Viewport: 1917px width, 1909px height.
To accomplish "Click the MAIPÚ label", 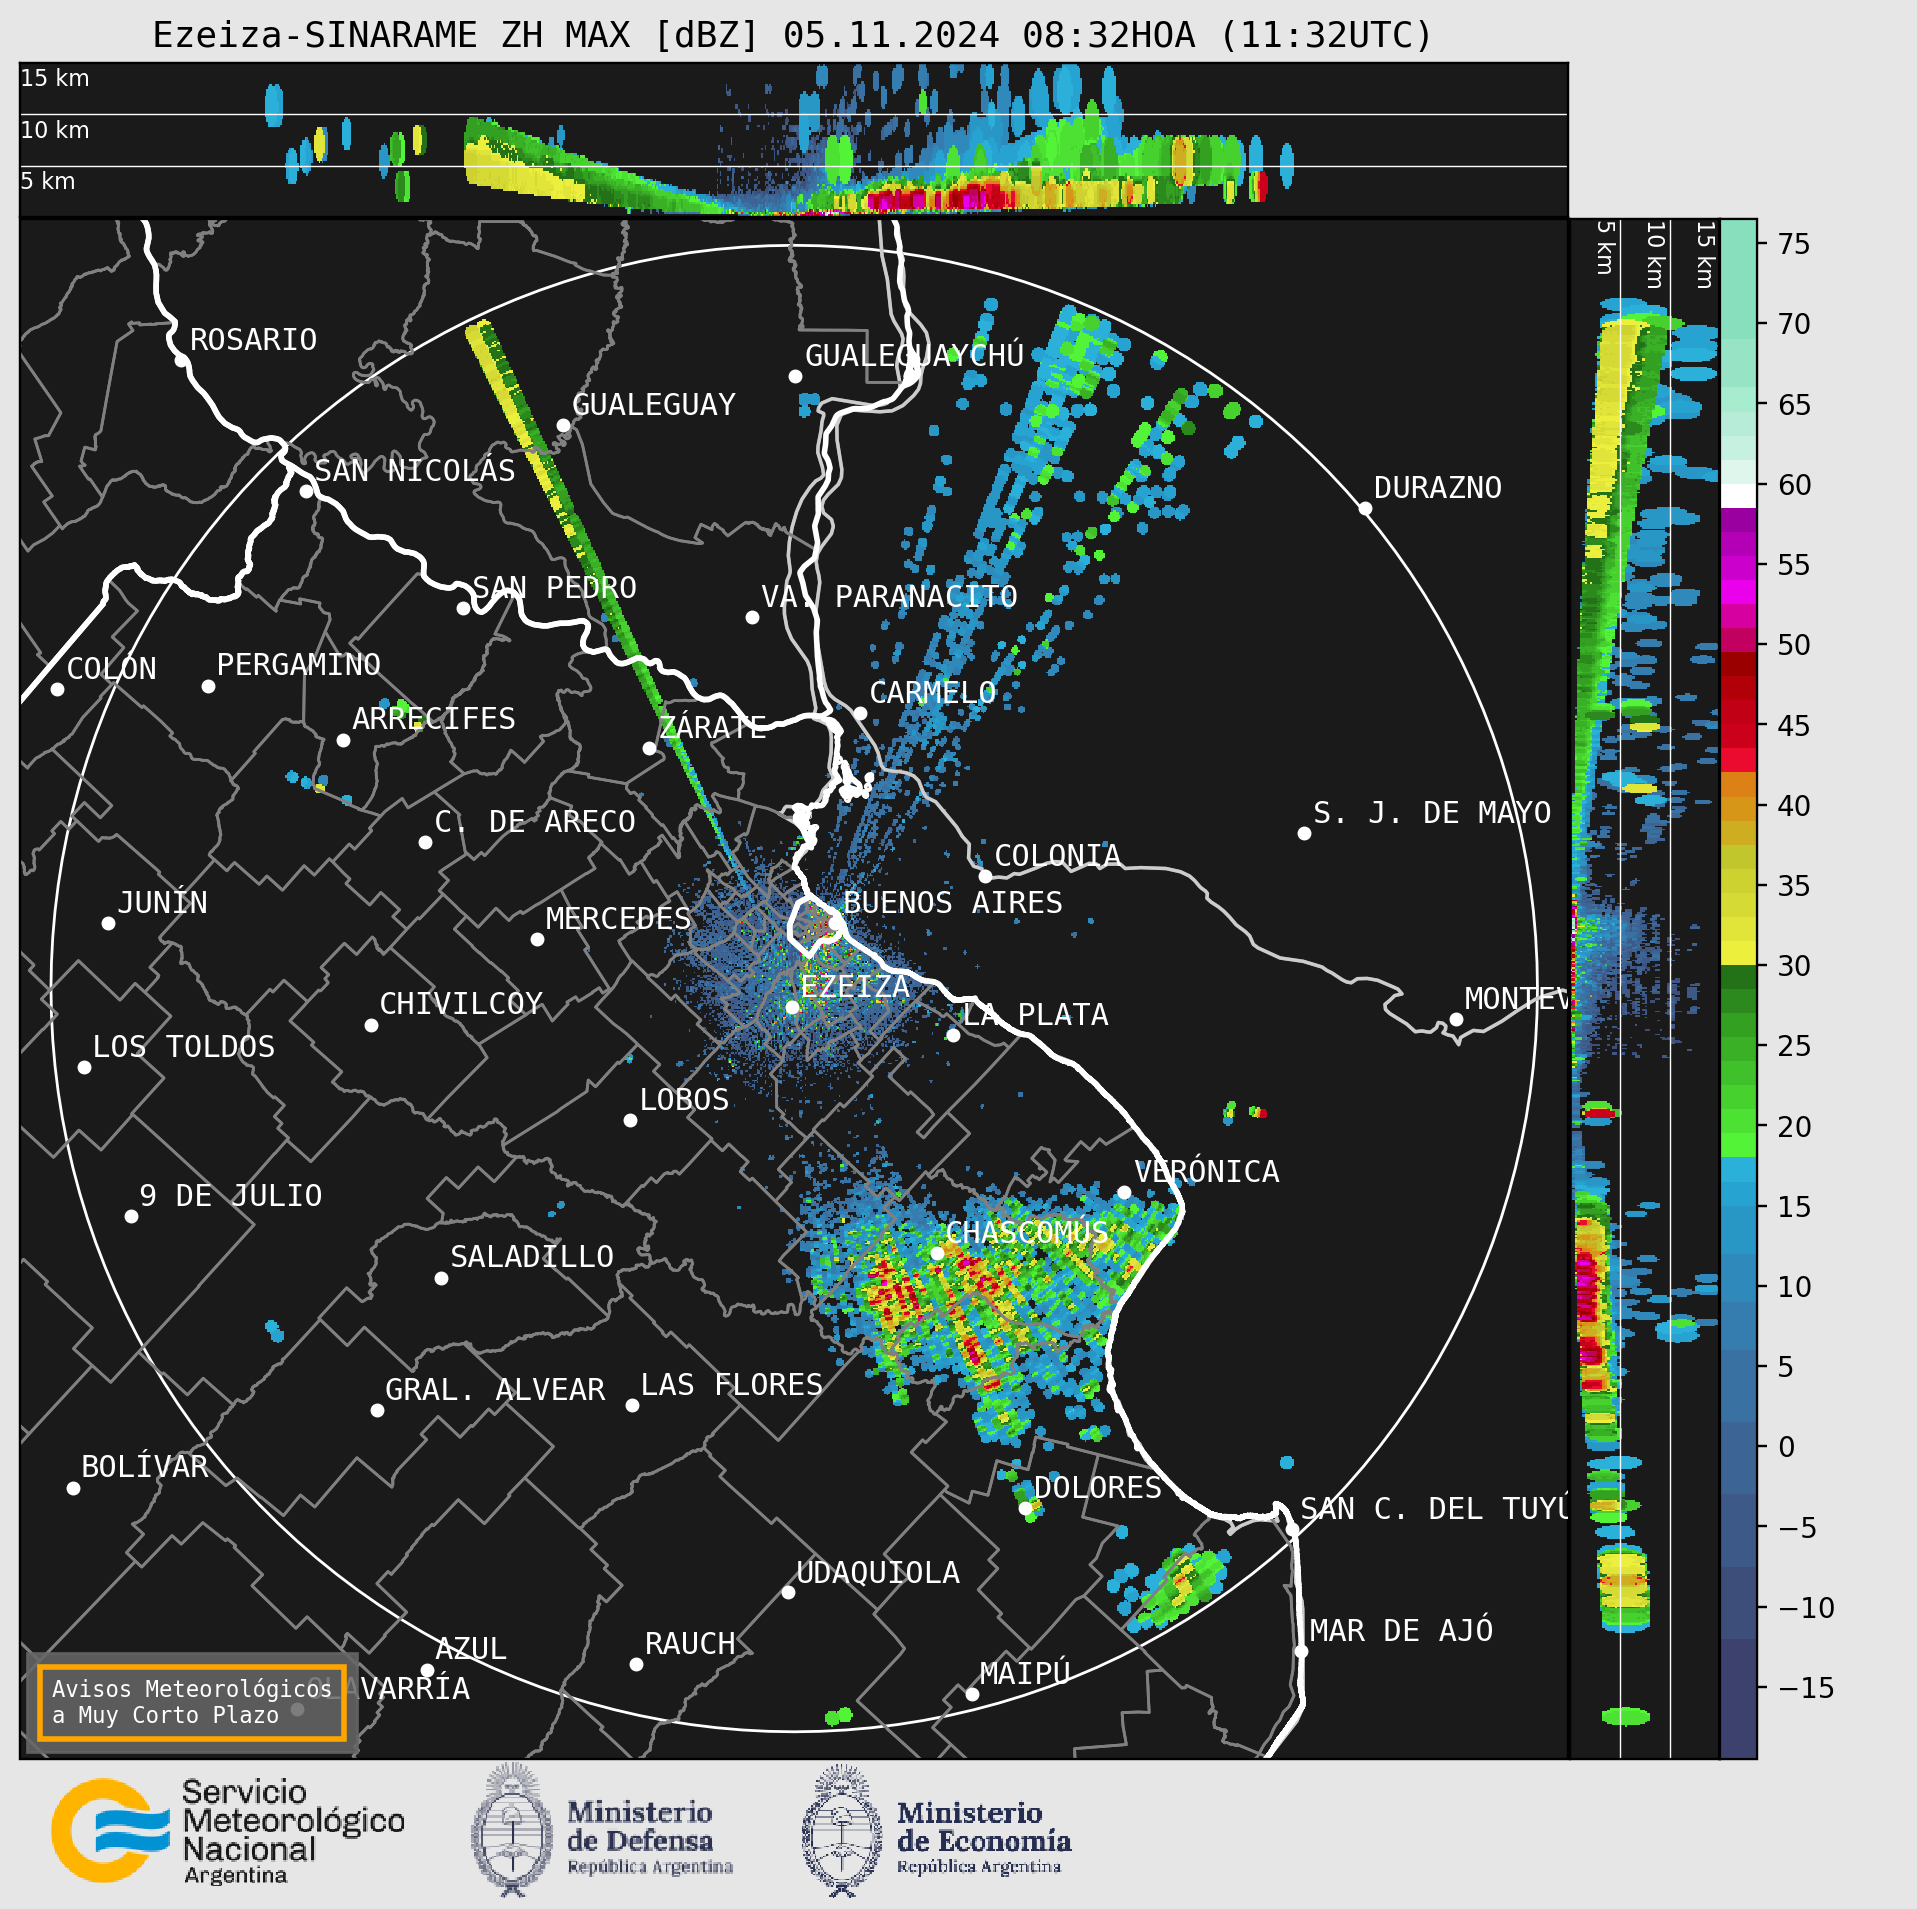I will 1025,1673.
